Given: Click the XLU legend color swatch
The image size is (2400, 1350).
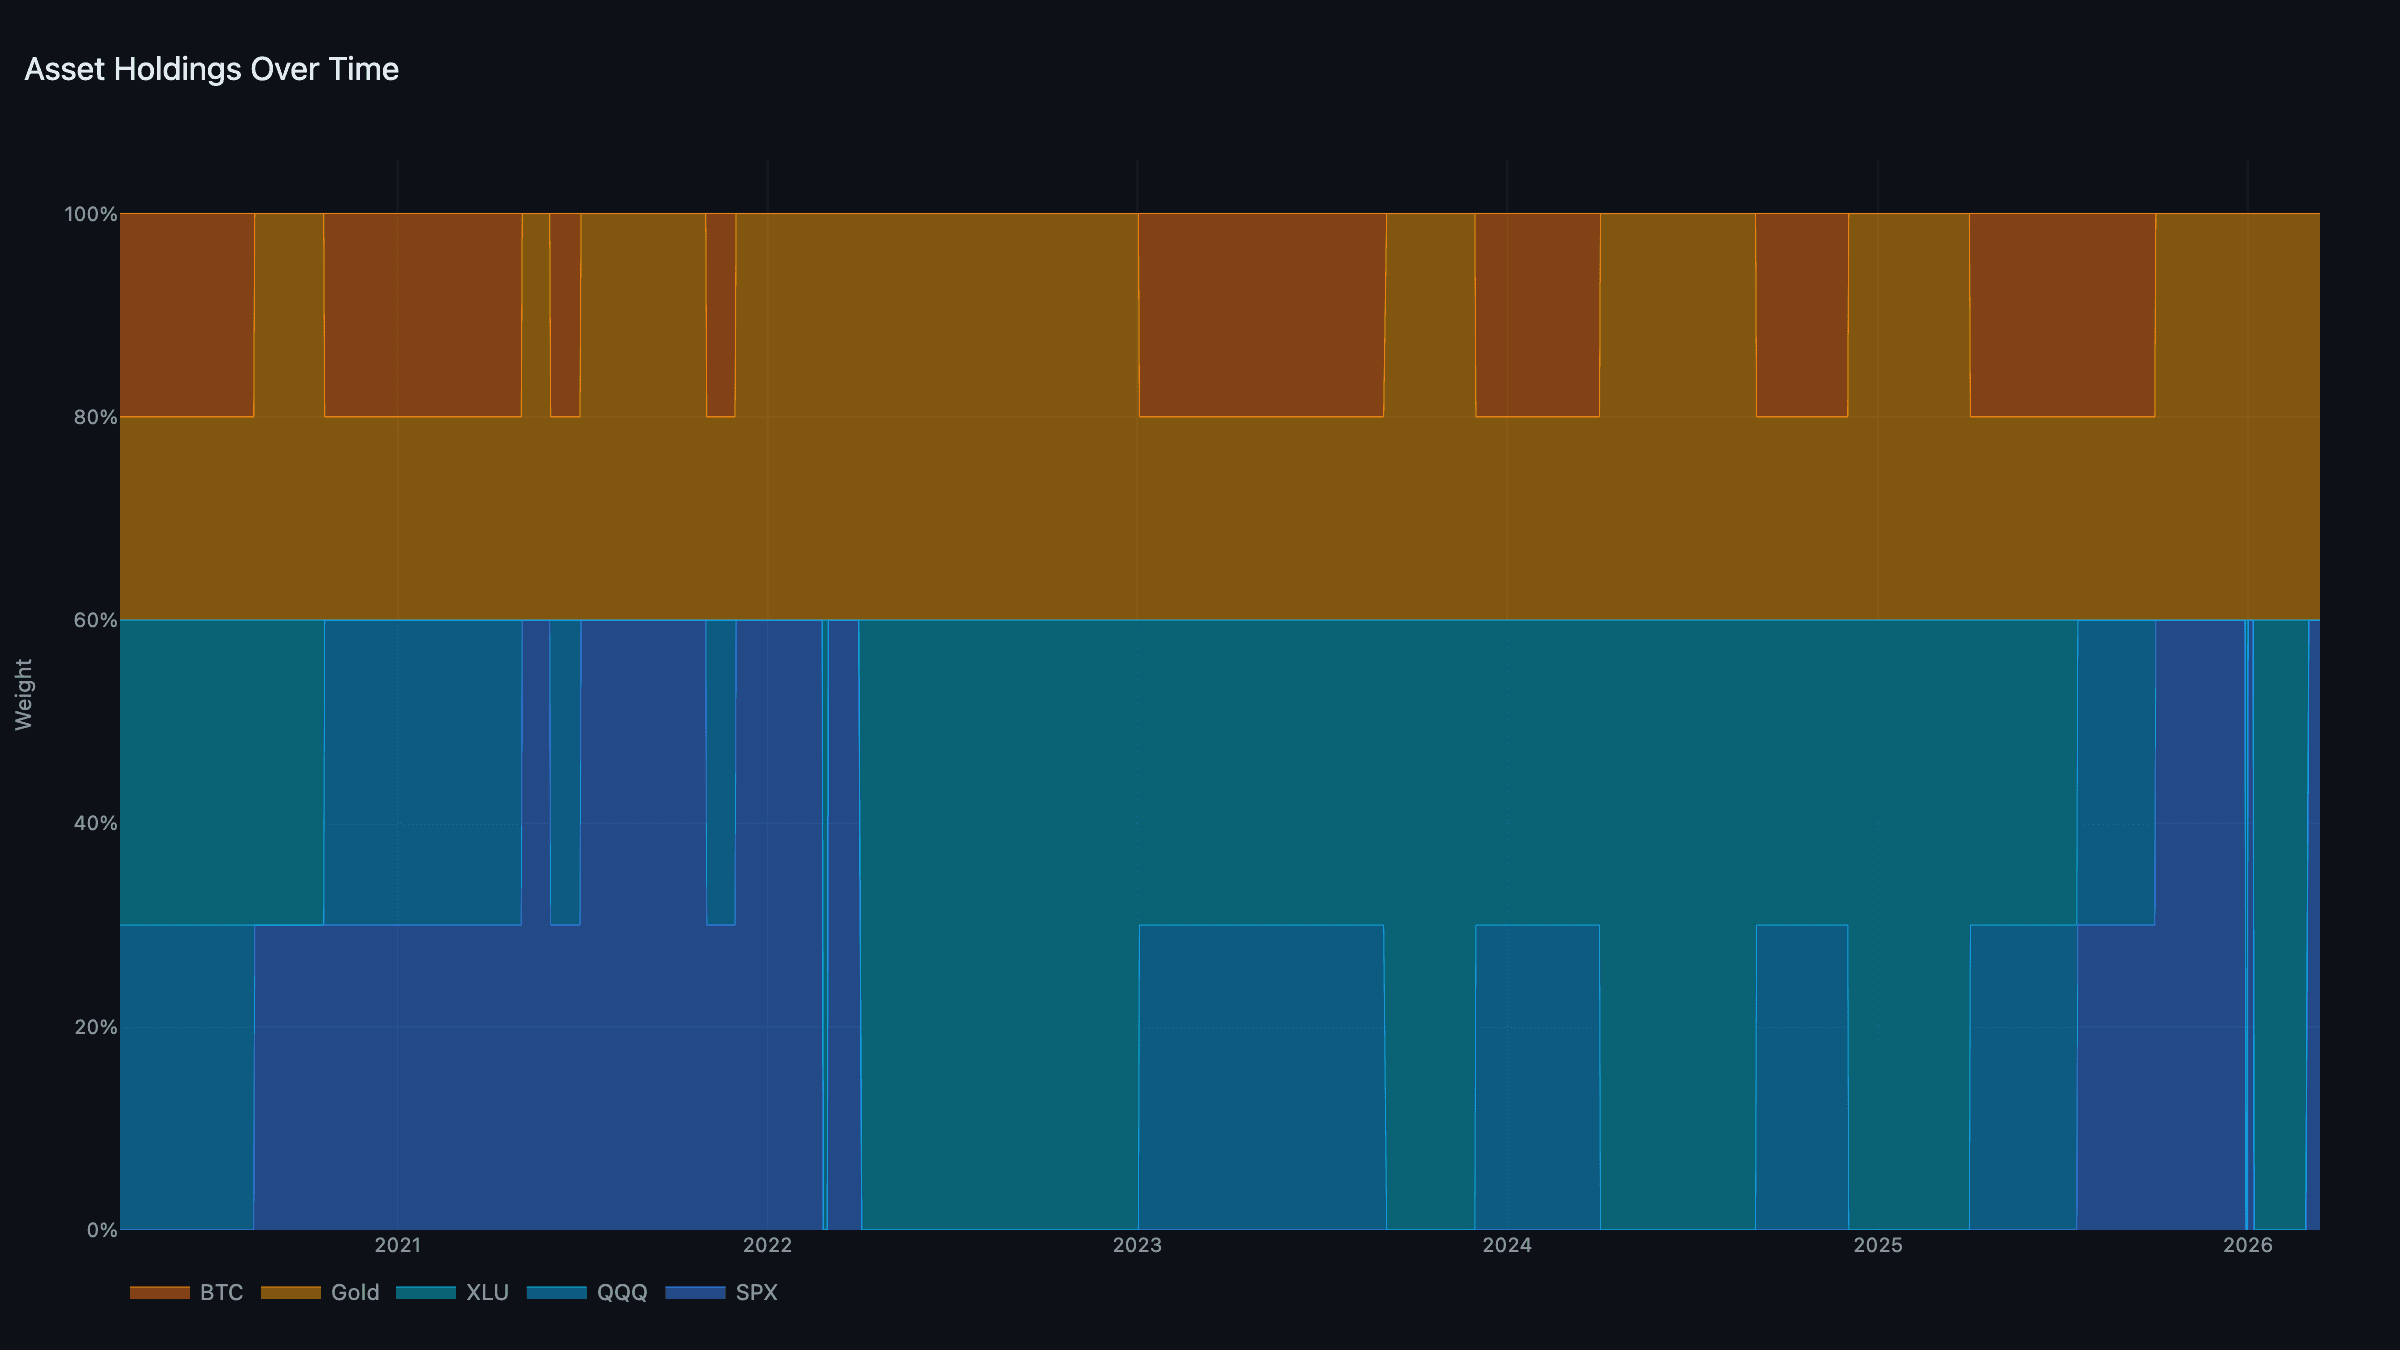Looking at the screenshot, I should click(x=425, y=1292).
